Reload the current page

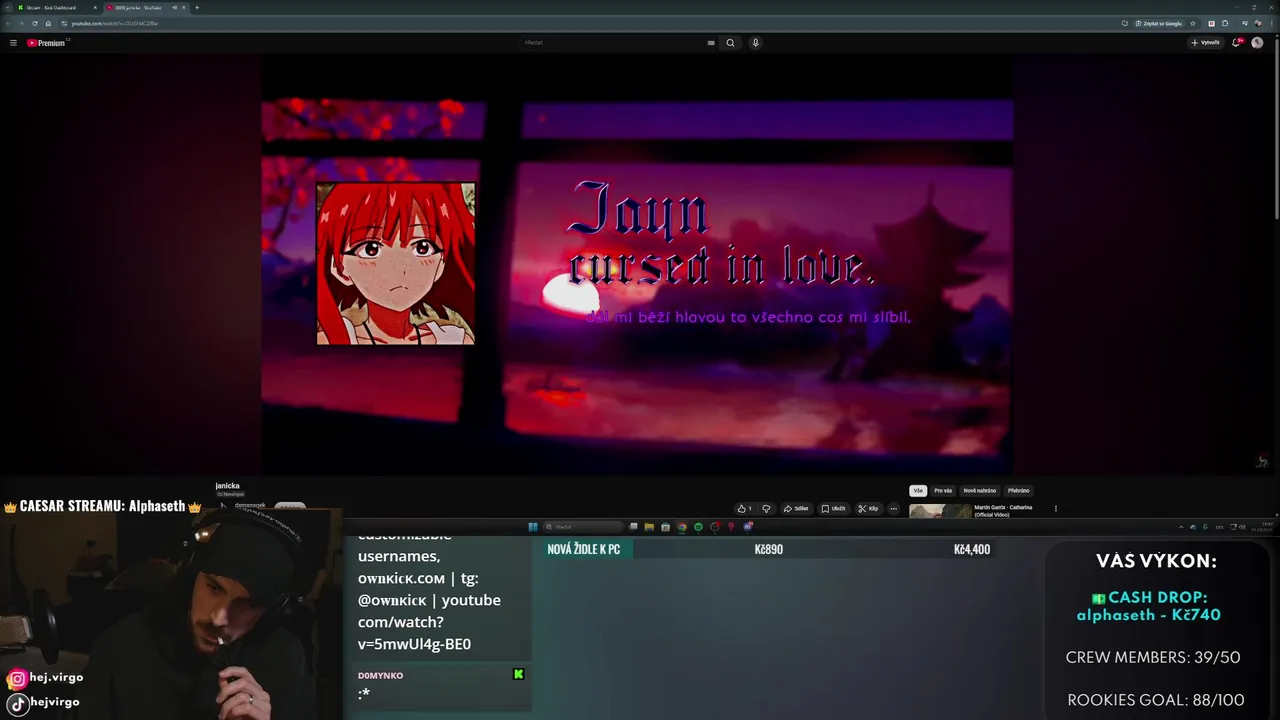(x=35, y=23)
